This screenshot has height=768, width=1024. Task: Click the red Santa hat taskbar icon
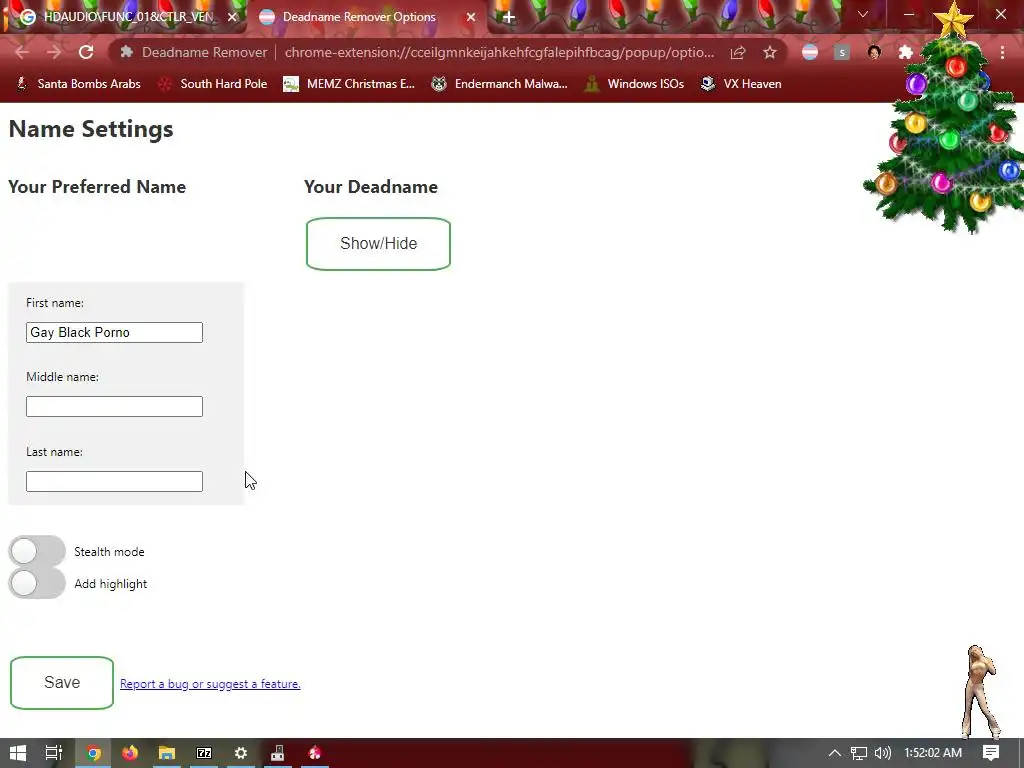315,753
